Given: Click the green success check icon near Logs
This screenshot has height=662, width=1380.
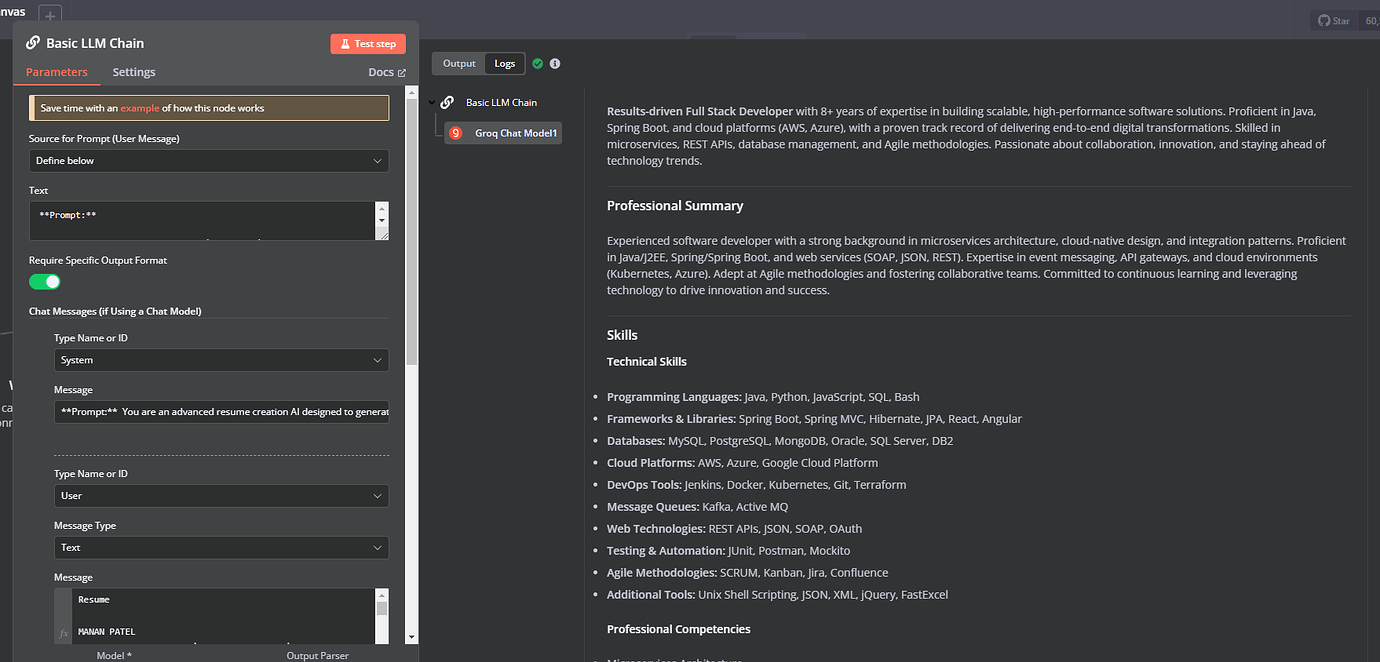Looking at the screenshot, I should 538,62.
